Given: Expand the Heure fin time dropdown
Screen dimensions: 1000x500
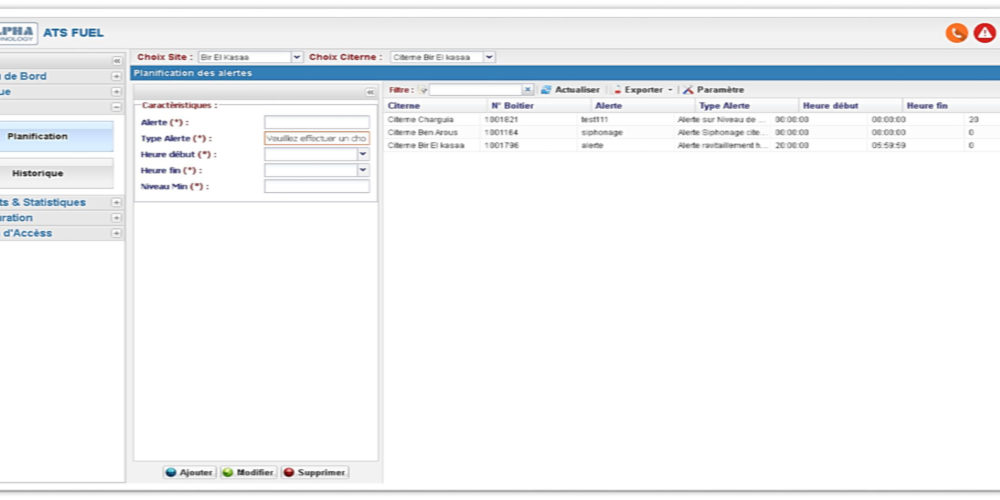Looking at the screenshot, I should pos(363,171).
